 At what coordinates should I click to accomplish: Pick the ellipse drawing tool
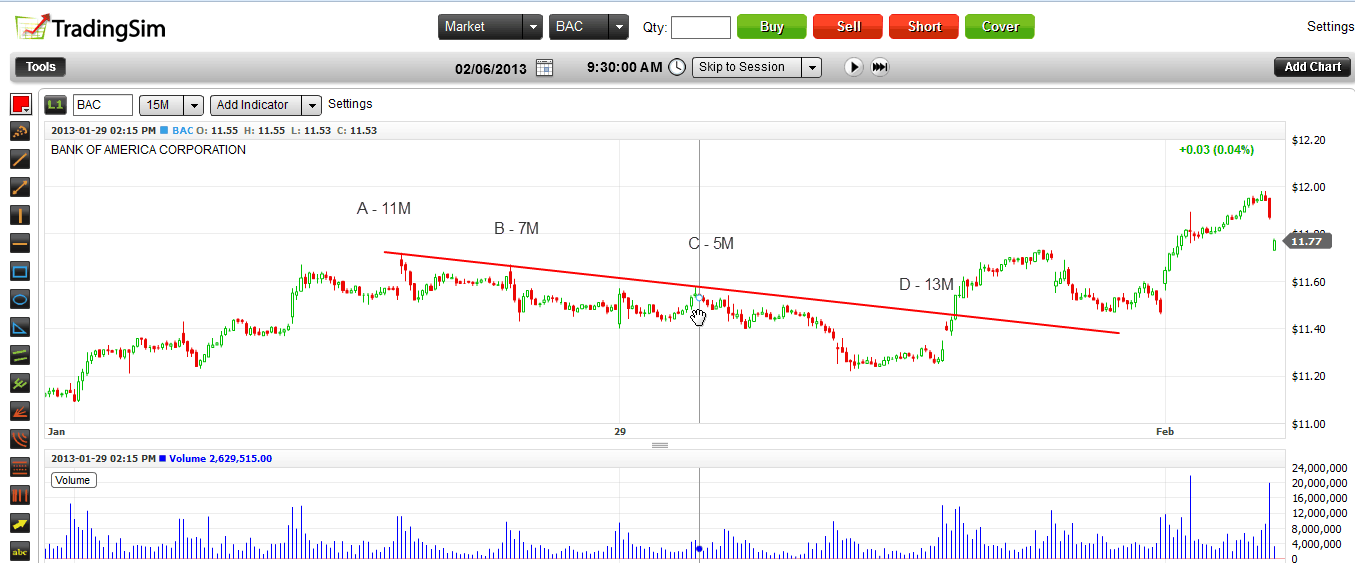pyautogui.click(x=20, y=299)
